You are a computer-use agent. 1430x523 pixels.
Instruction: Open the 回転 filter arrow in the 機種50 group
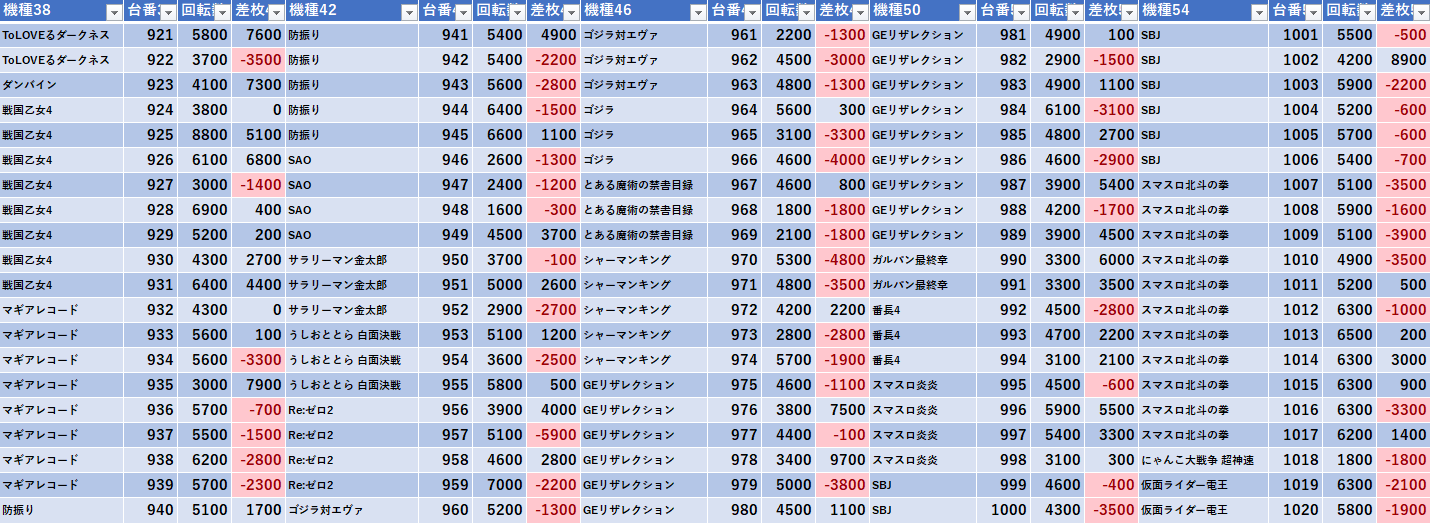(x=1074, y=12)
